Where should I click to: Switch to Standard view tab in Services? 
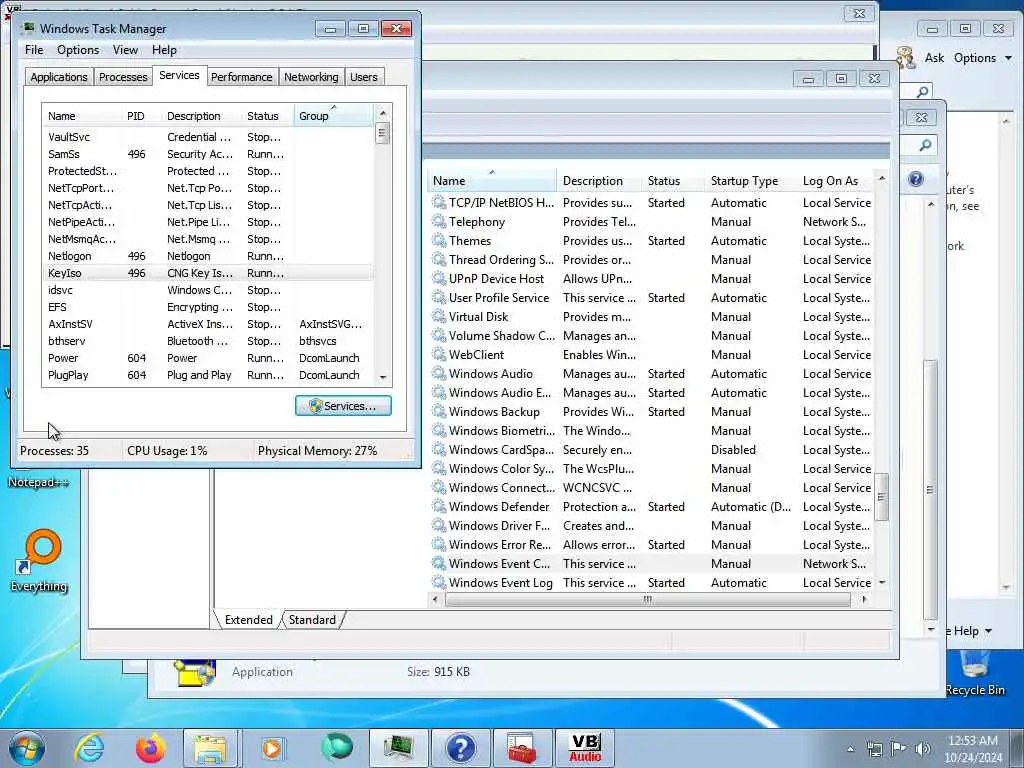(312, 620)
